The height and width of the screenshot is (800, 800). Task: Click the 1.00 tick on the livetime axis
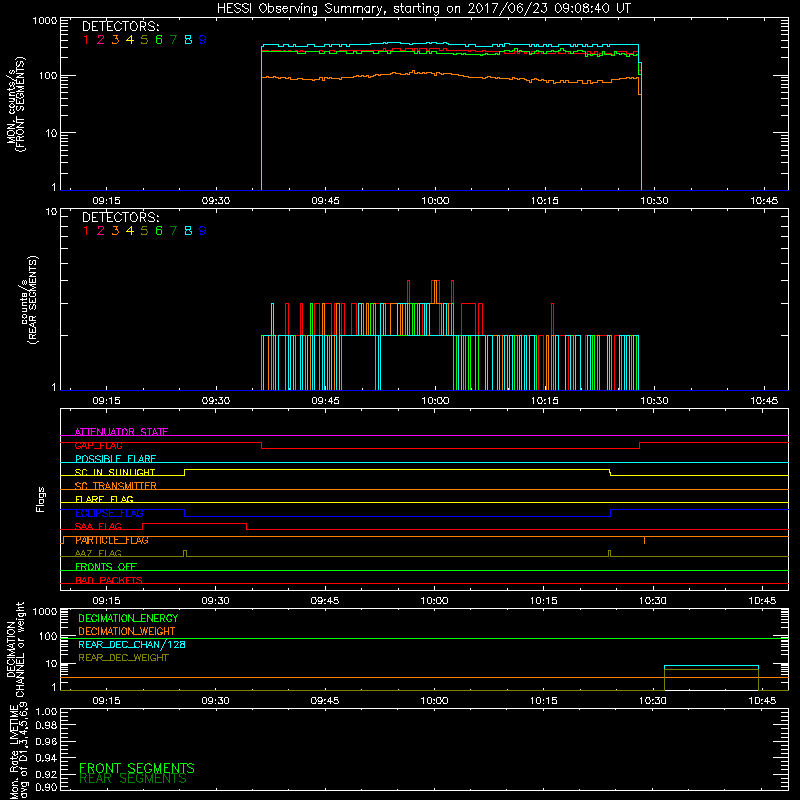(x=46, y=711)
